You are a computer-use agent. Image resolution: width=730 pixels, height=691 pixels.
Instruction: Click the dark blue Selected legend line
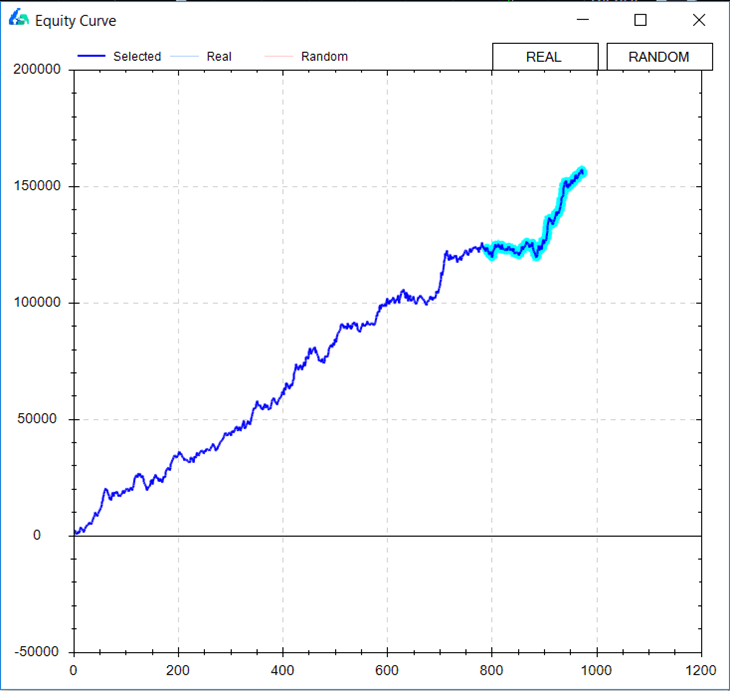click(91, 57)
